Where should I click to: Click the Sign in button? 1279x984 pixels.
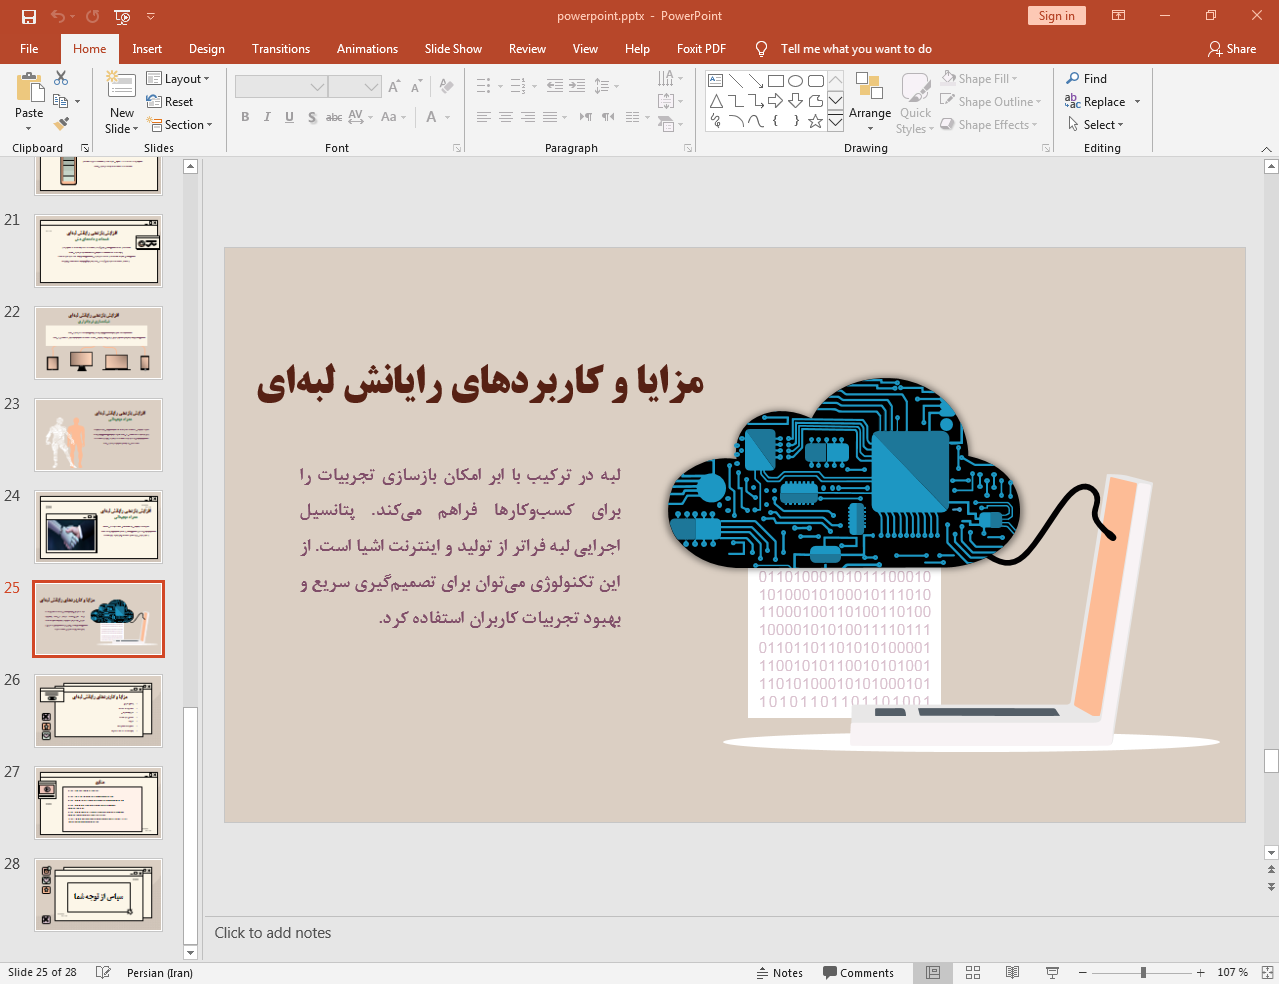[x=1056, y=16]
